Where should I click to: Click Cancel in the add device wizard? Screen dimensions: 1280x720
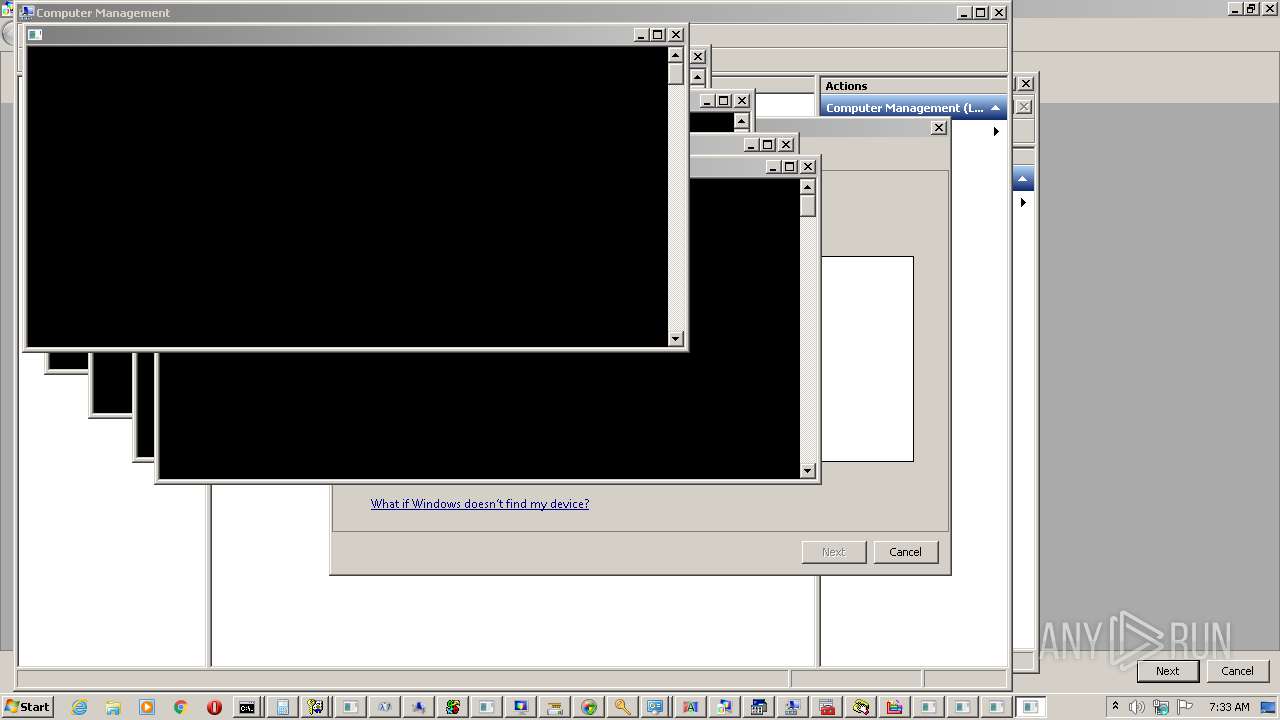pyautogui.click(x=906, y=552)
